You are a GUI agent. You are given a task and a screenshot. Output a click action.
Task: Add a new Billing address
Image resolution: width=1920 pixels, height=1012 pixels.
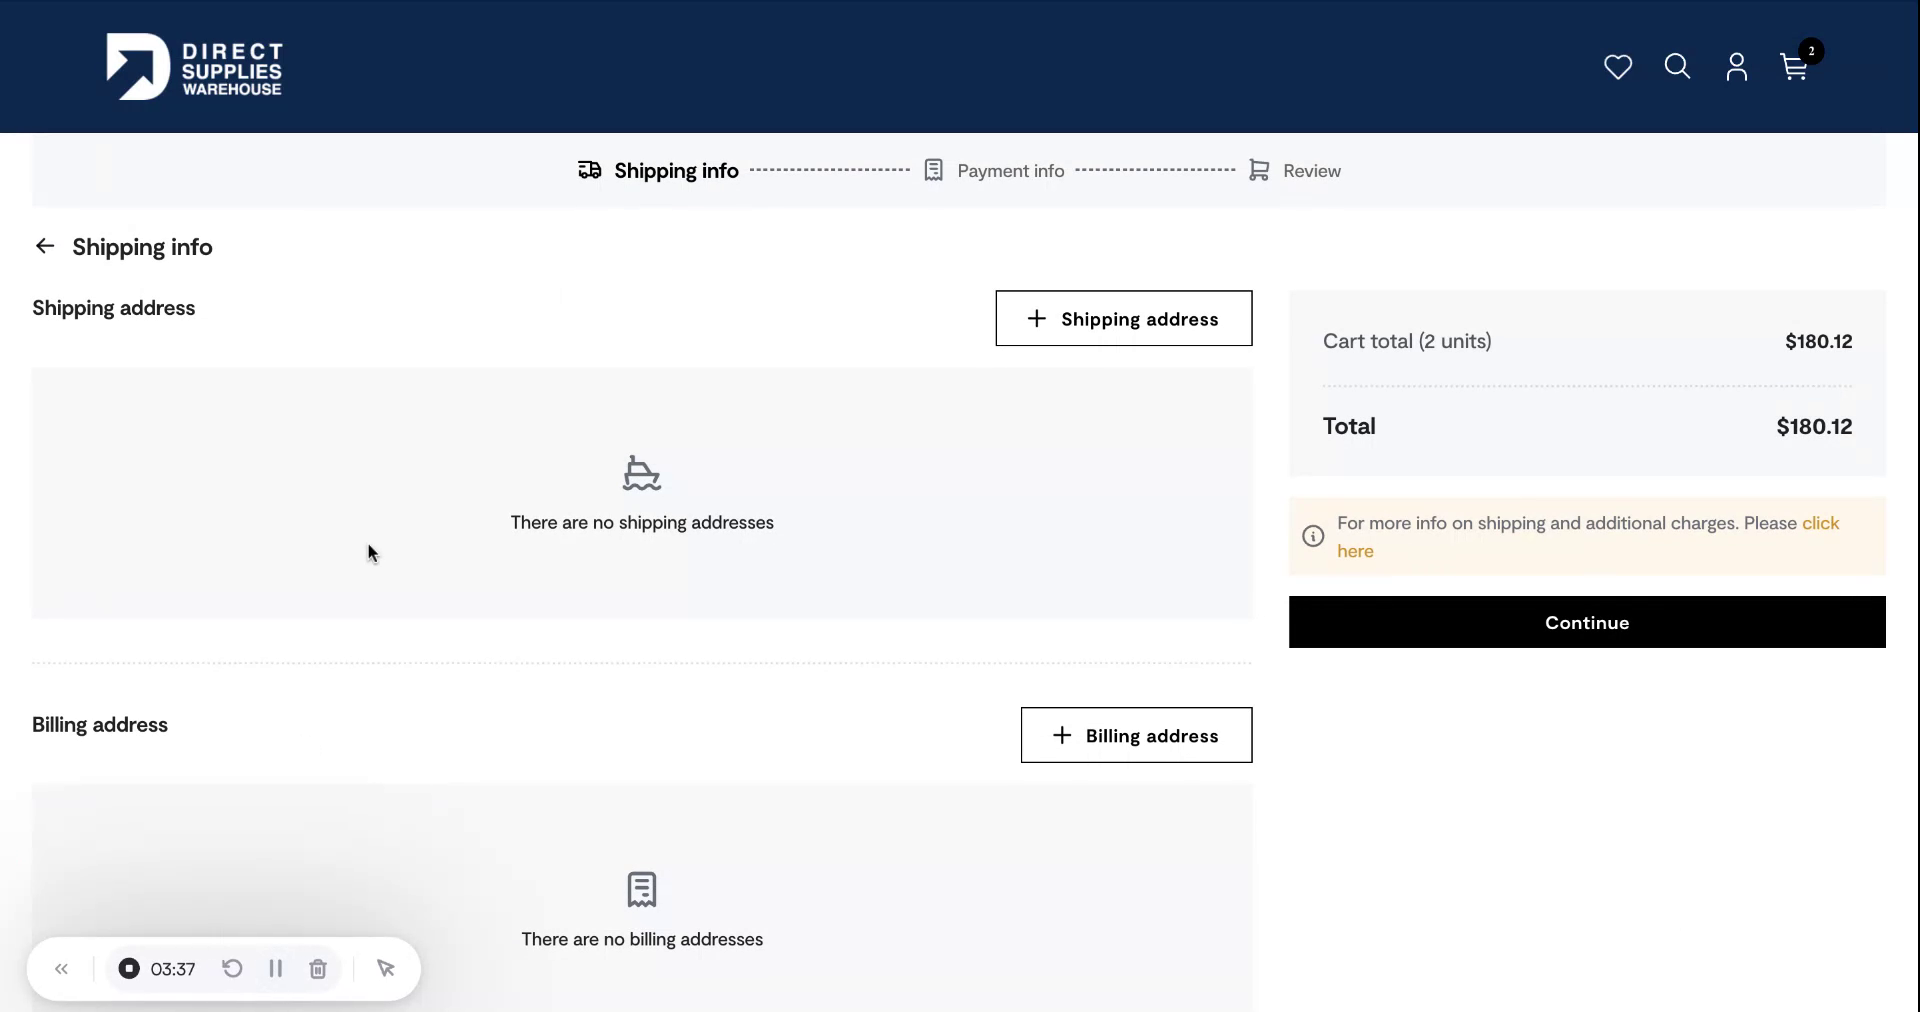coord(1136,735)
